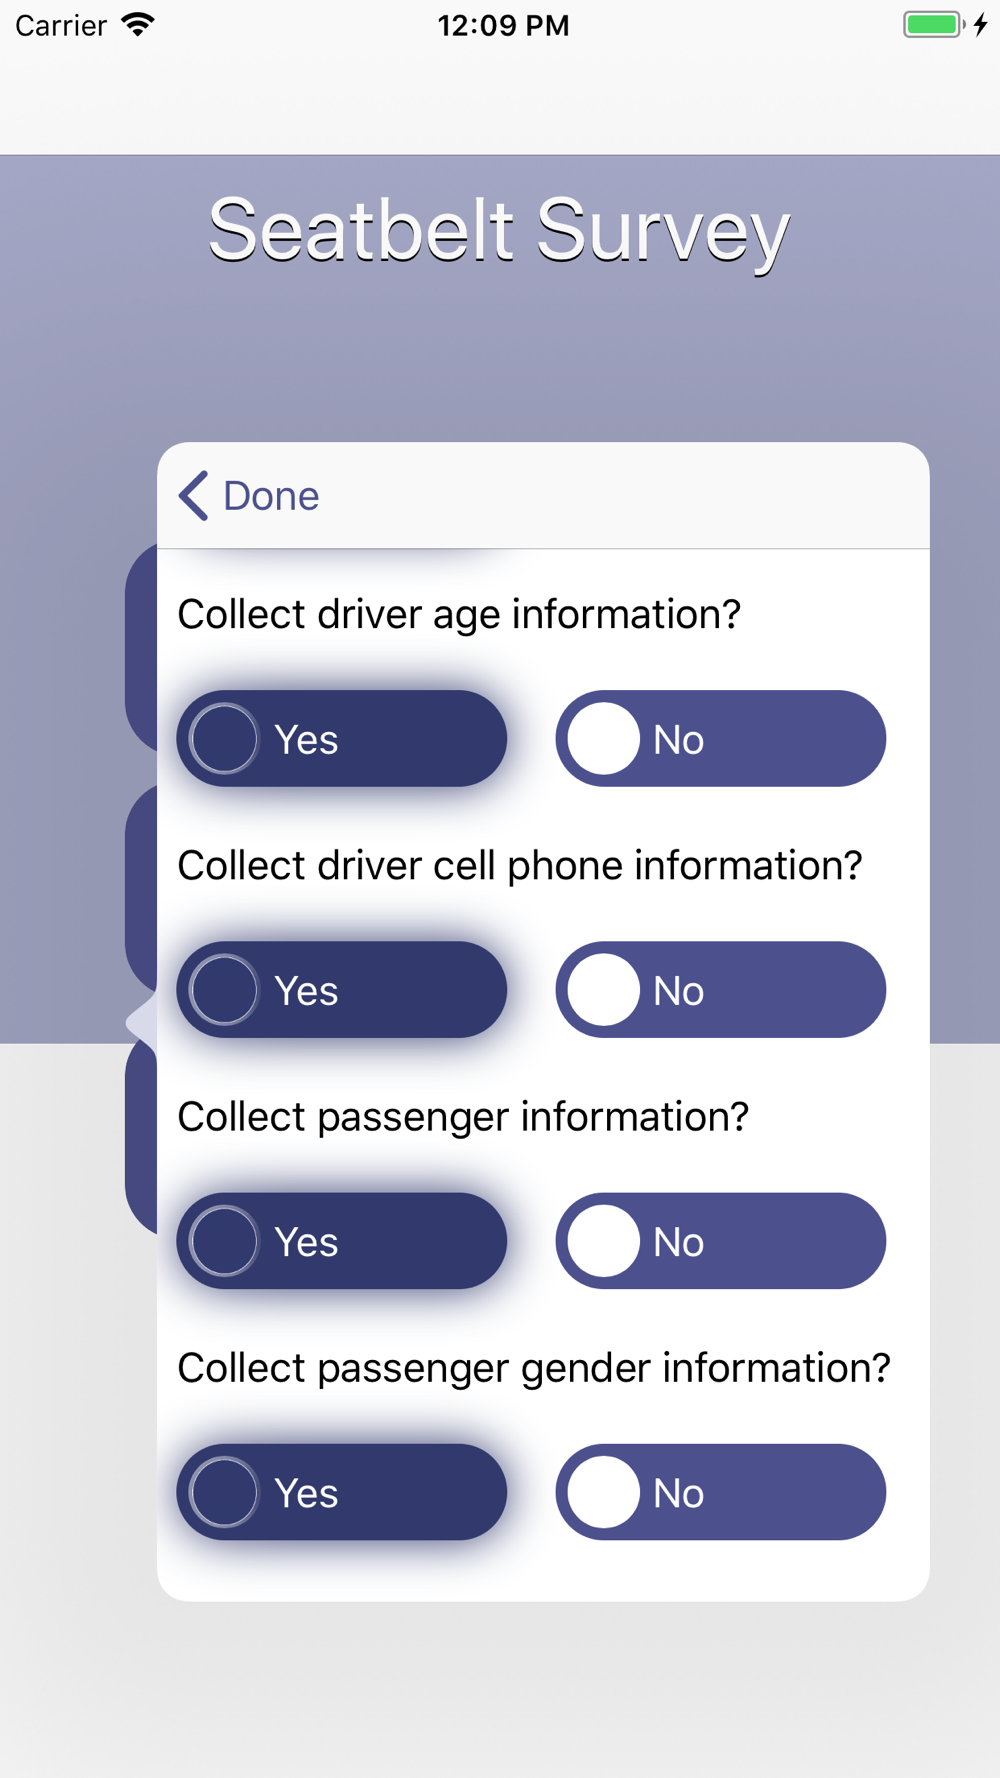Viewport: 1000px width, 1778px height.
Task: Select Yes for passenger information
Action: click(x=341, y=1241)
